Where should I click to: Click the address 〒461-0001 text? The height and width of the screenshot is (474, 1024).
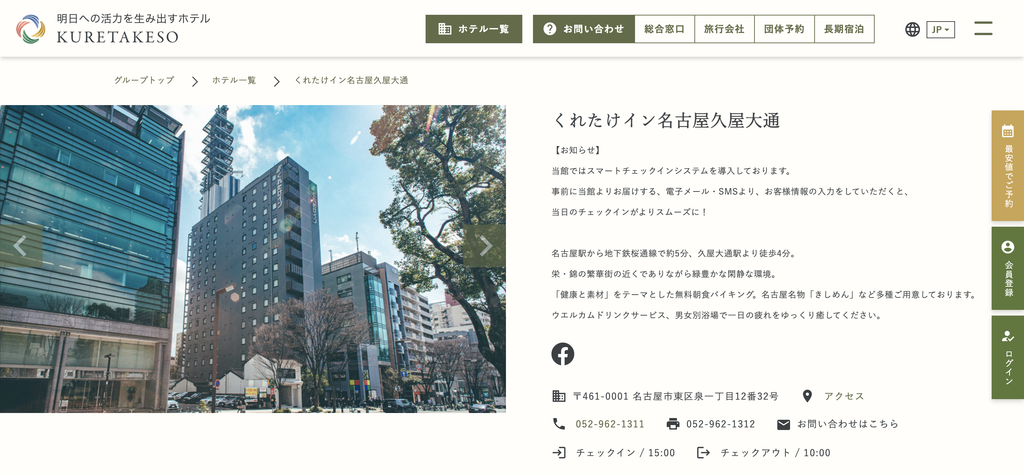(676, 396)
